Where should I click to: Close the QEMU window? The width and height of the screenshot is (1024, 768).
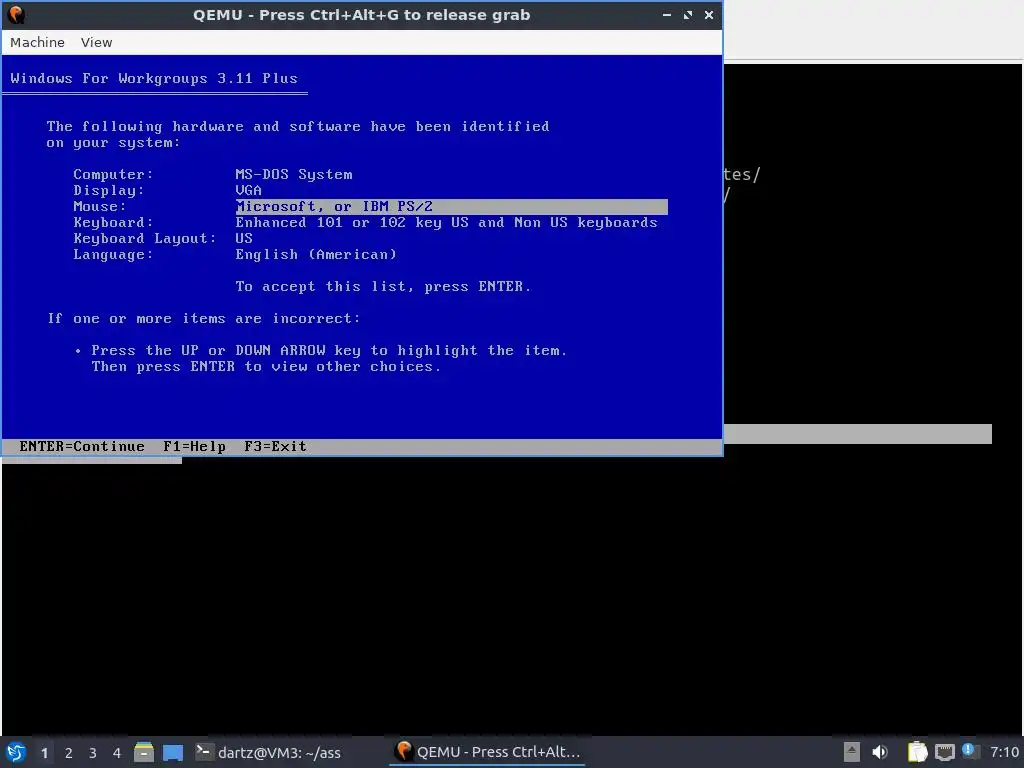(x=709, y=14)
